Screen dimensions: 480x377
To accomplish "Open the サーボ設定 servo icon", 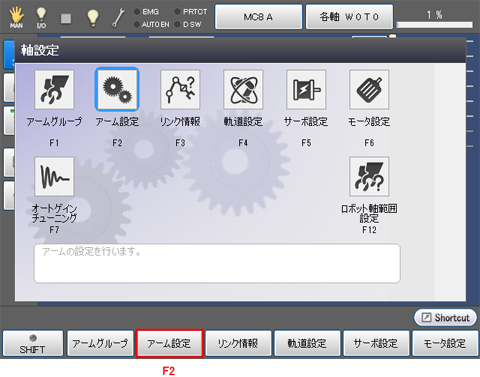I will [306, 90].
